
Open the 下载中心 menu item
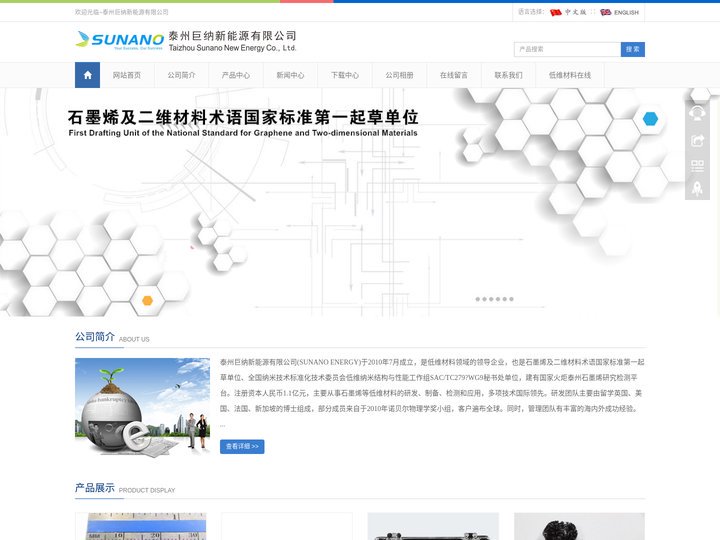345,75
